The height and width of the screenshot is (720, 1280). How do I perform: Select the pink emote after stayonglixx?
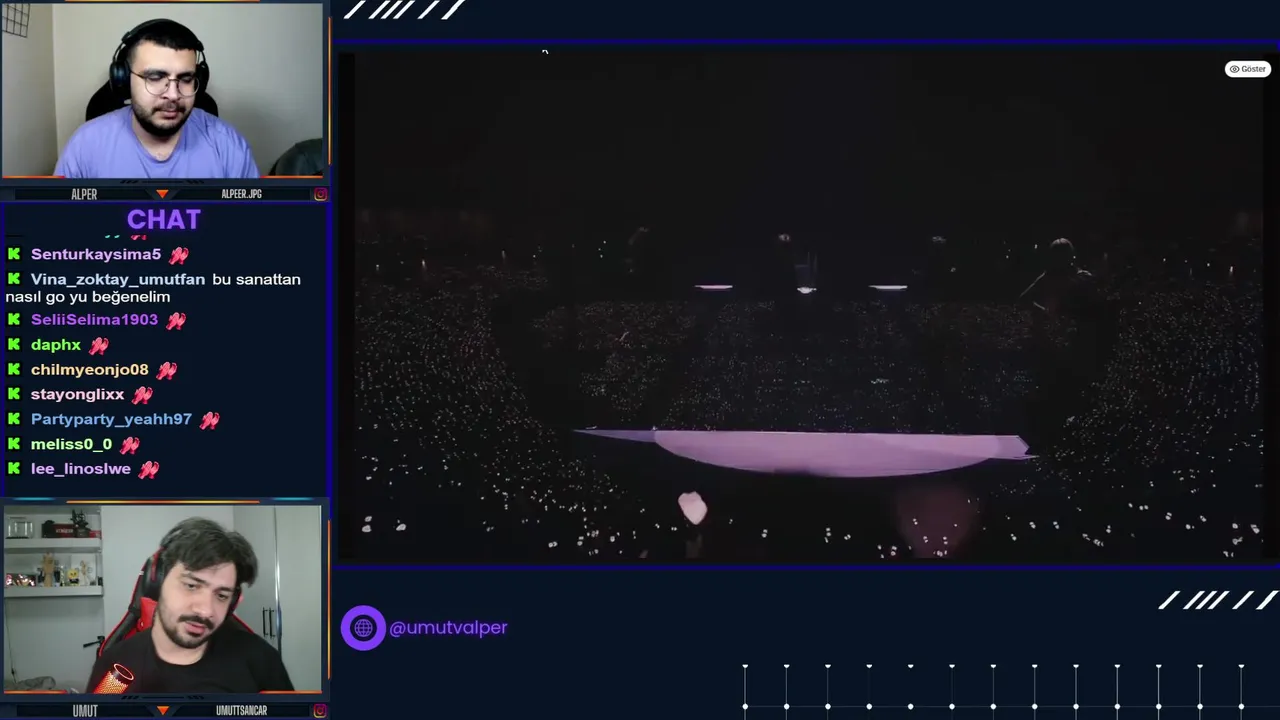(x=142, y=394)
